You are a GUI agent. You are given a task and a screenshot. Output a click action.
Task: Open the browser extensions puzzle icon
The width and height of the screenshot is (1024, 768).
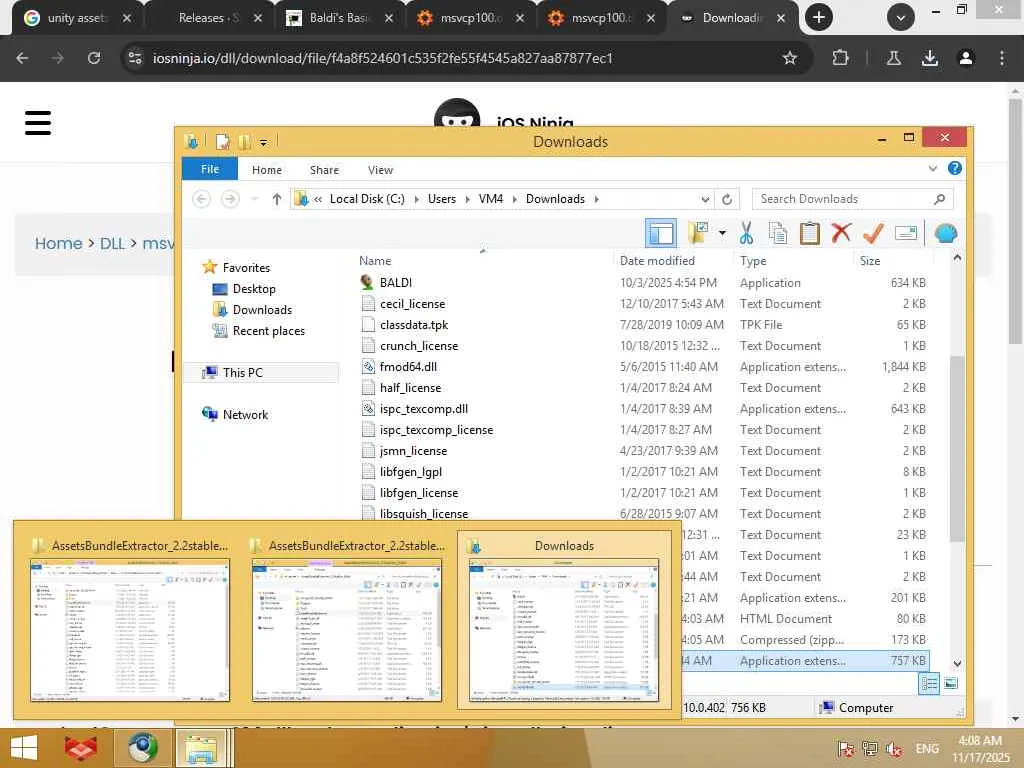tap(840, 58)
